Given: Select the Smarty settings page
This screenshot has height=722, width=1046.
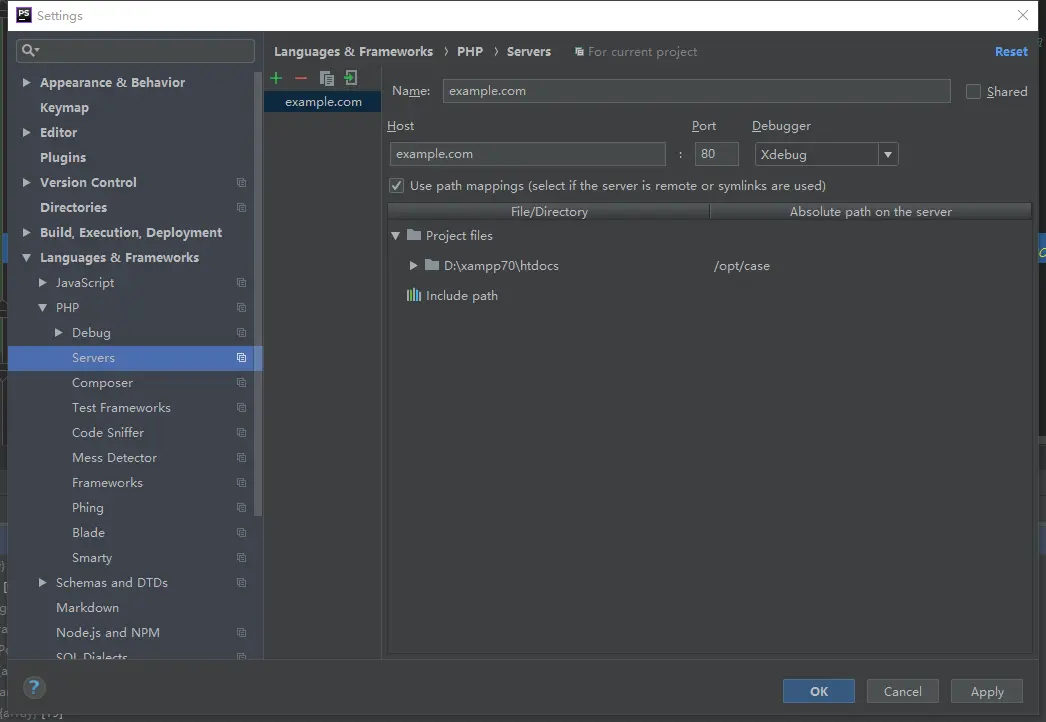Looking at the screenshot, I should click(92, 558).
